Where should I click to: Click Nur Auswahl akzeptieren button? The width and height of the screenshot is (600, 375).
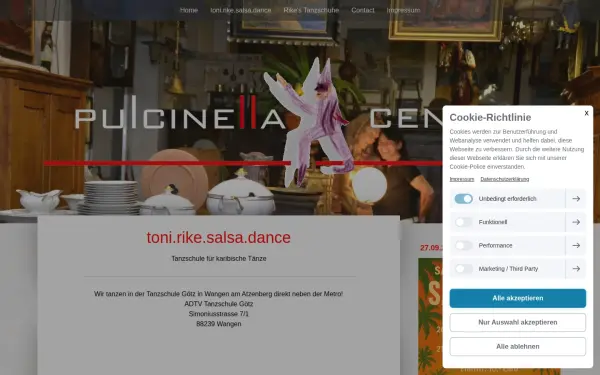(517, 322)
